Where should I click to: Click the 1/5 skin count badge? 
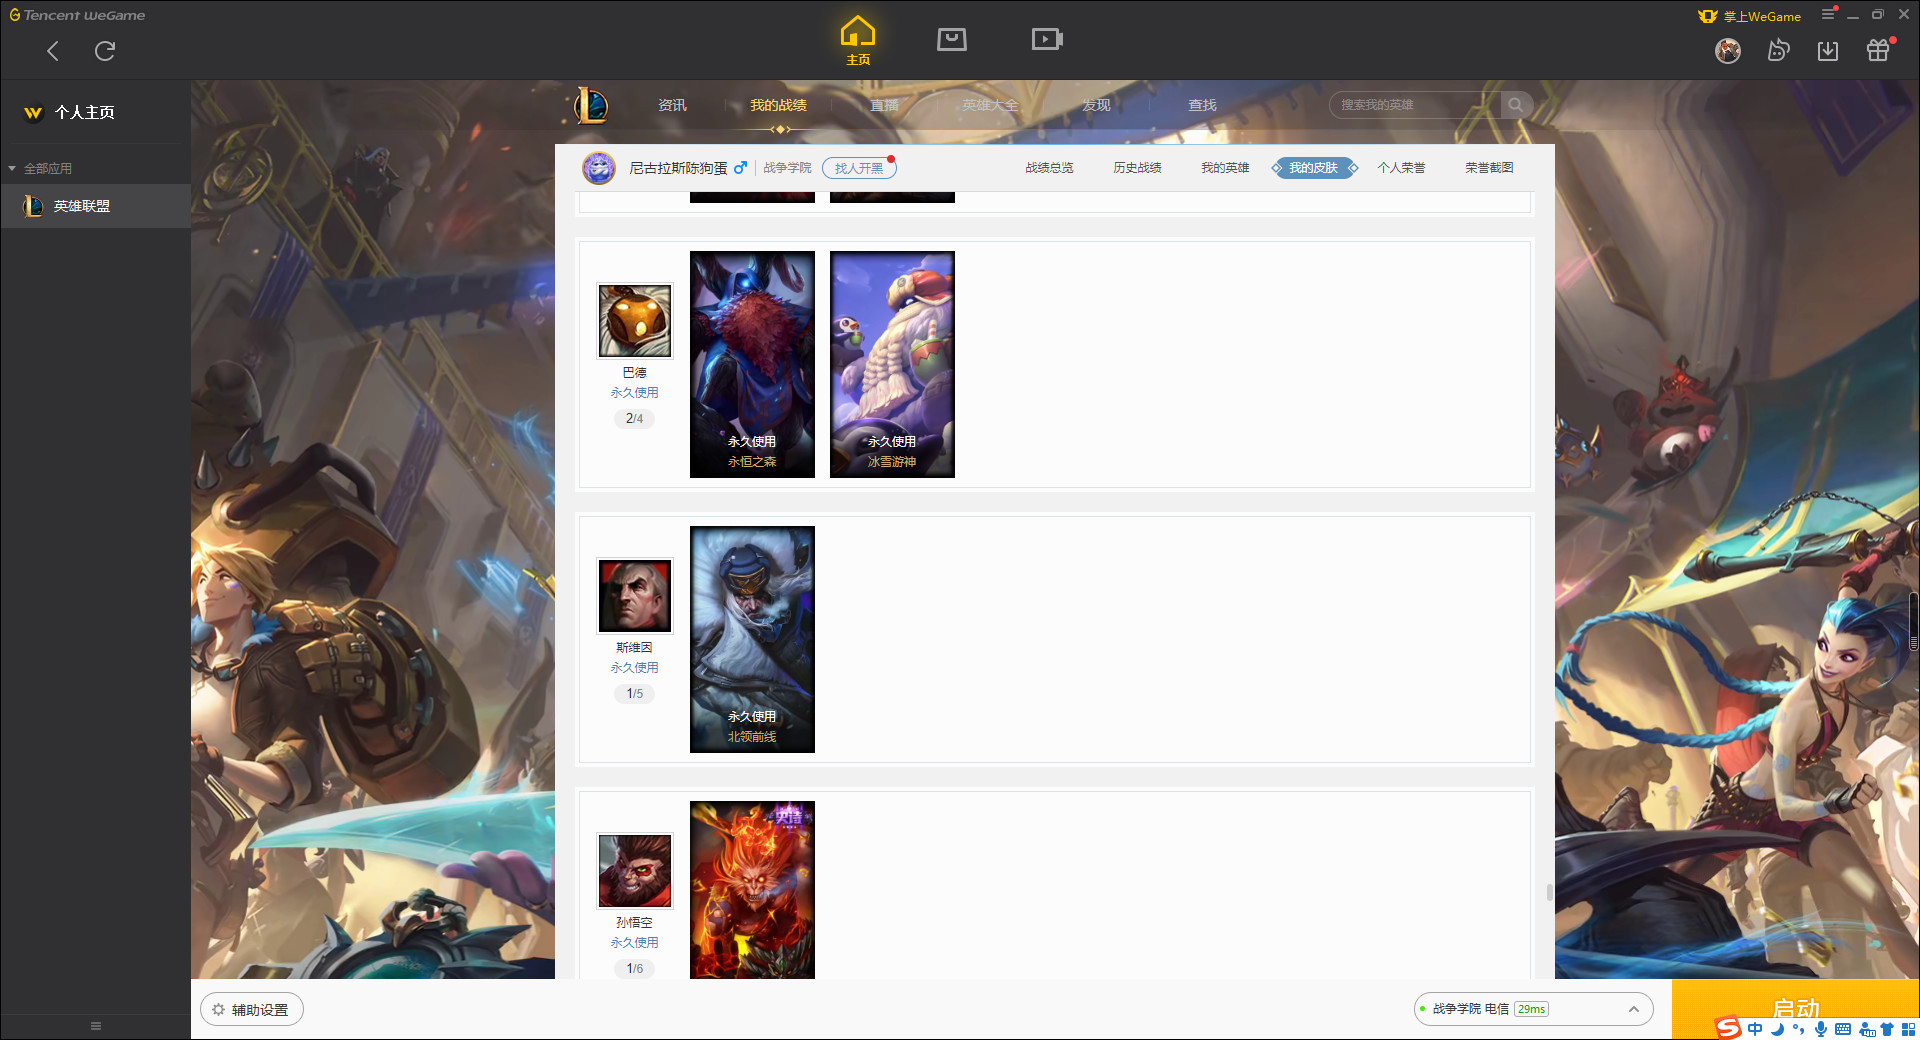pos(634,693)
